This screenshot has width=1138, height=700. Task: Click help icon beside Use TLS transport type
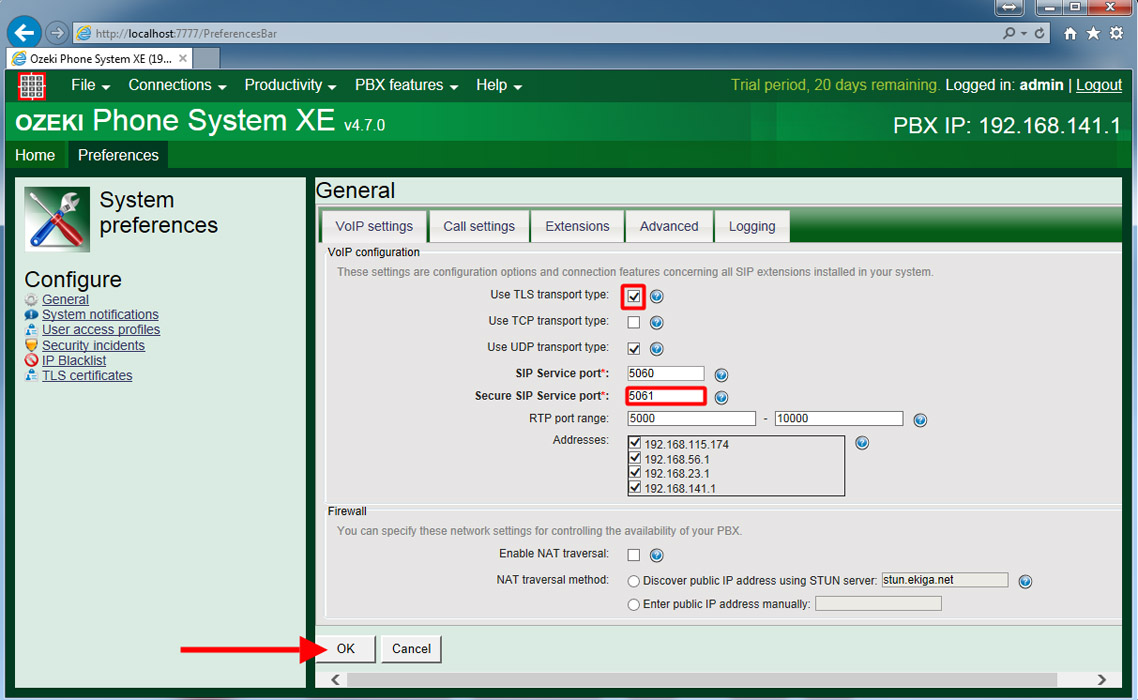pos(656,296)
